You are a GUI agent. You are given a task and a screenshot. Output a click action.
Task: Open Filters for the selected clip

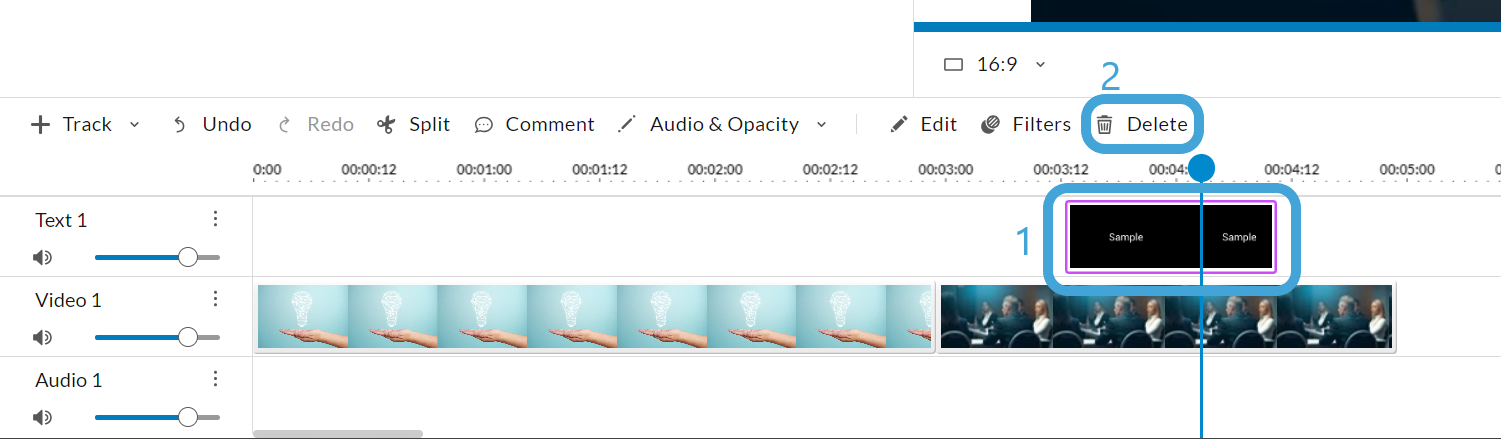(x=1026, y=125)
